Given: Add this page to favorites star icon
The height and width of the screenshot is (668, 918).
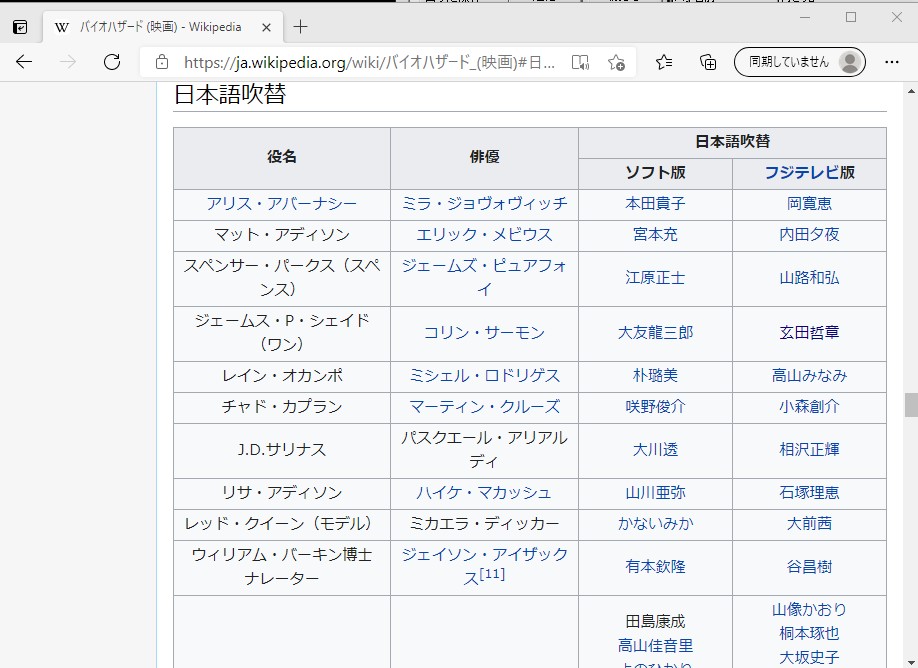Looking at the screenshot, I should pos(616,62).
